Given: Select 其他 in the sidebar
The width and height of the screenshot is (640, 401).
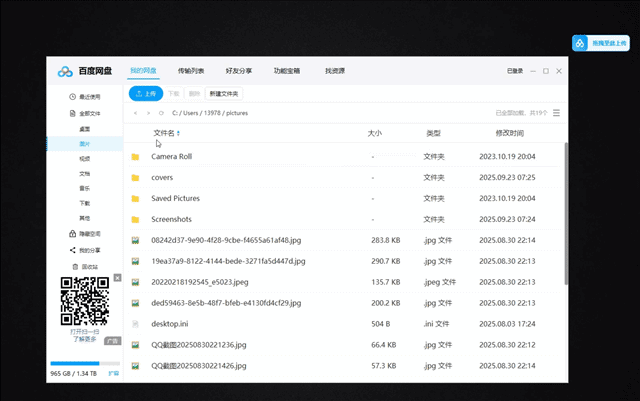Looking at the screenshot, I should tap(84, 218).
